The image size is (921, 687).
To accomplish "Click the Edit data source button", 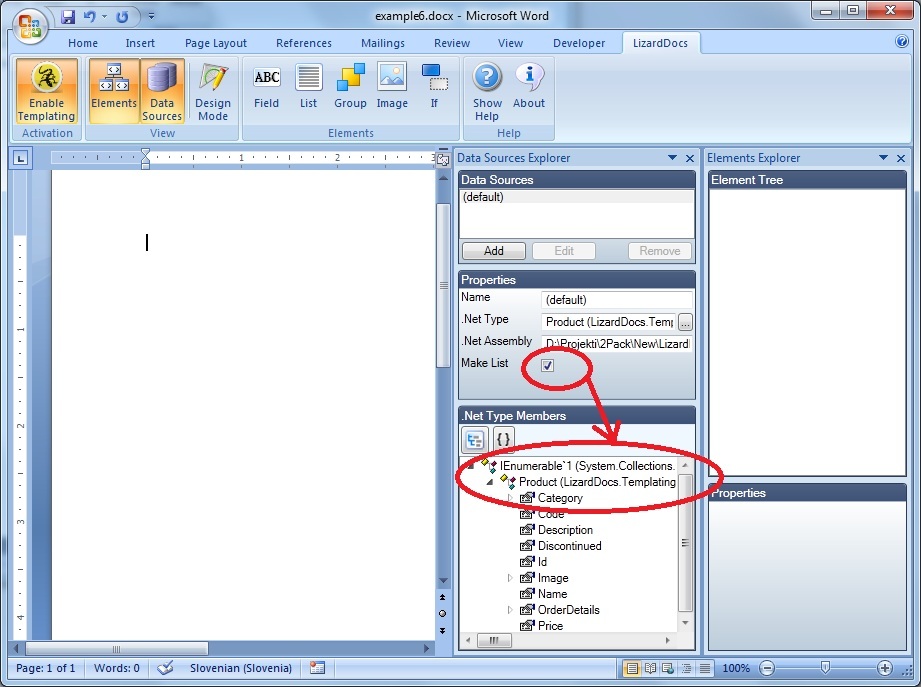I will 564,251.
